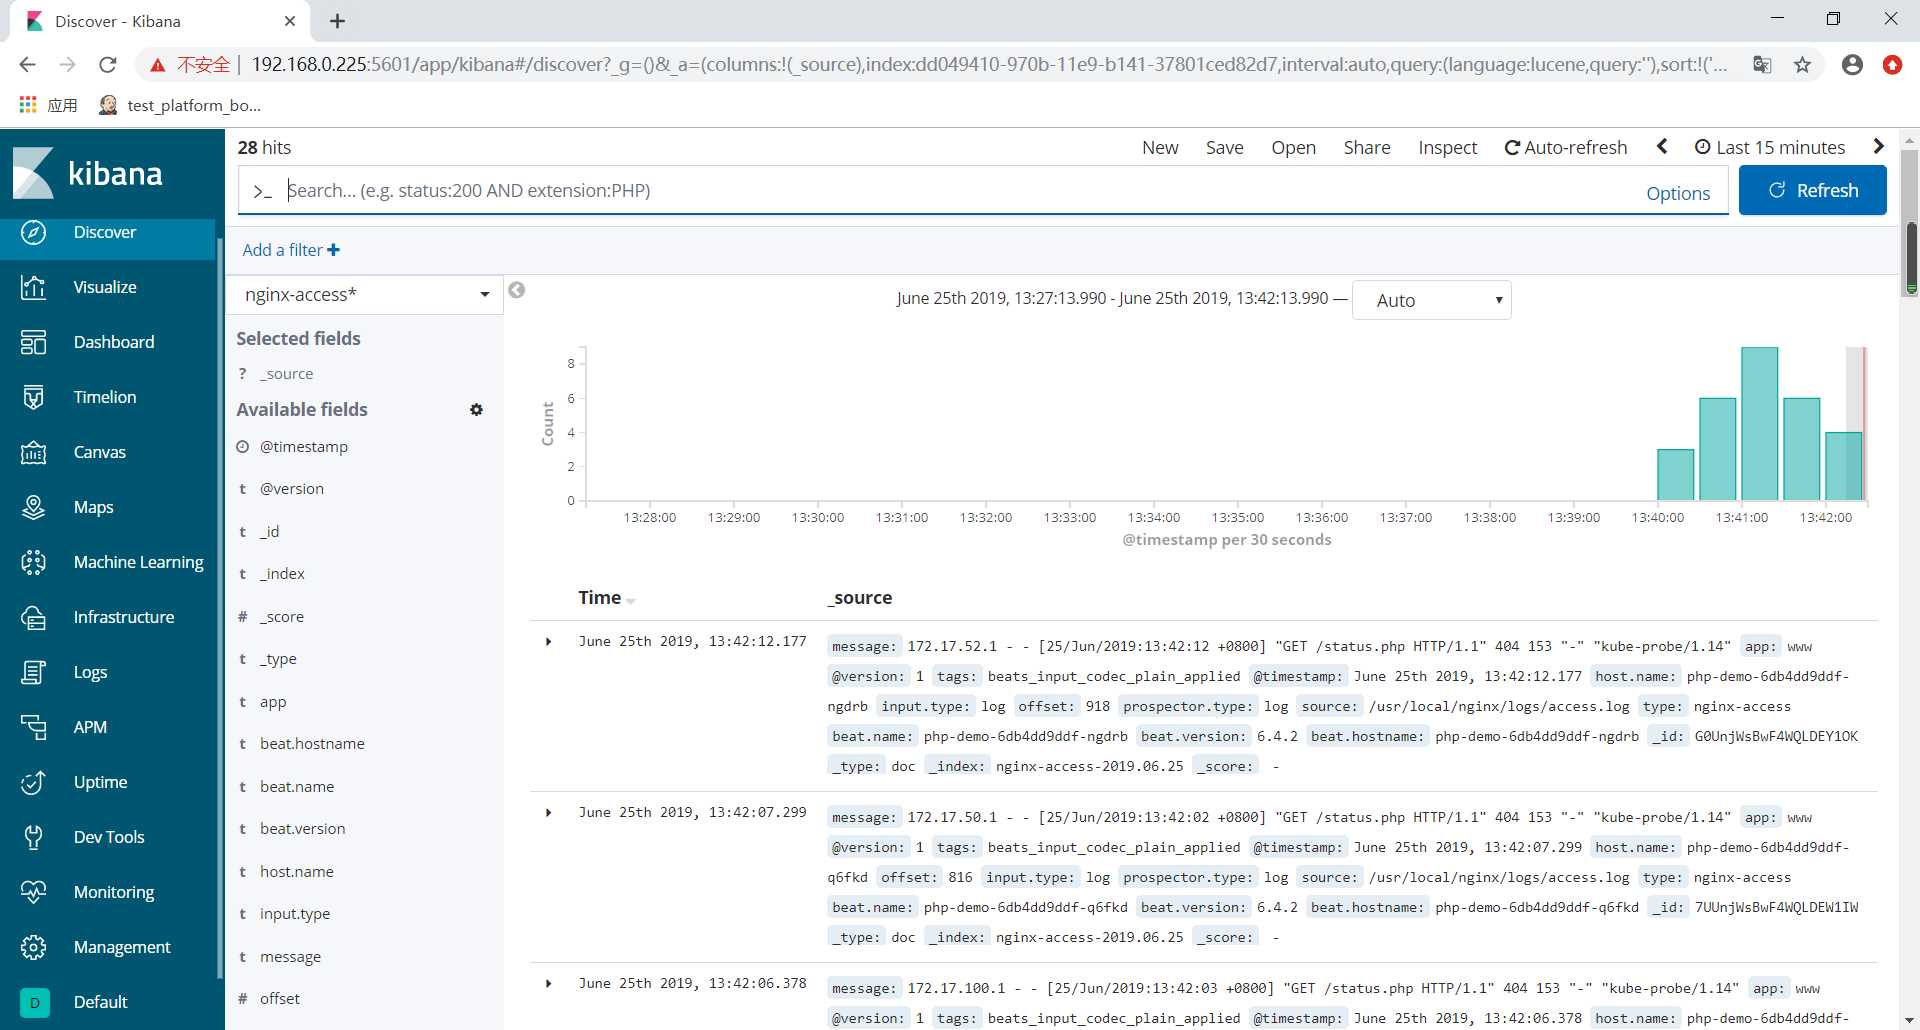Open the Machine Learning icon
This screenshot has width=1920, height=1030.
(x=33, y=562)
